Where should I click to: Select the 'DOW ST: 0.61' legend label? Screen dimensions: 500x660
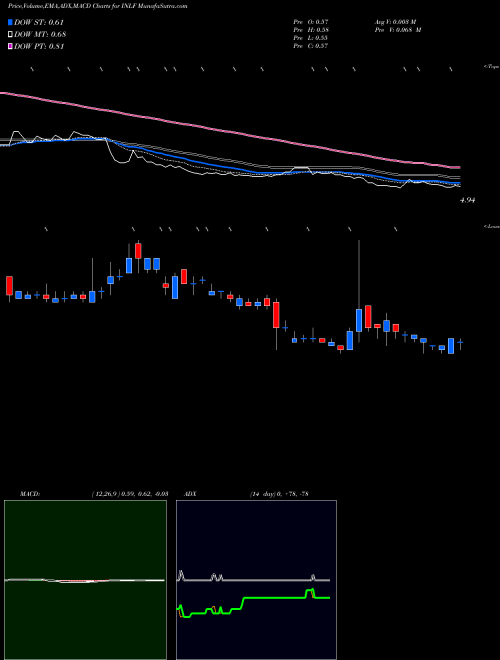click(x=39, y=22)
